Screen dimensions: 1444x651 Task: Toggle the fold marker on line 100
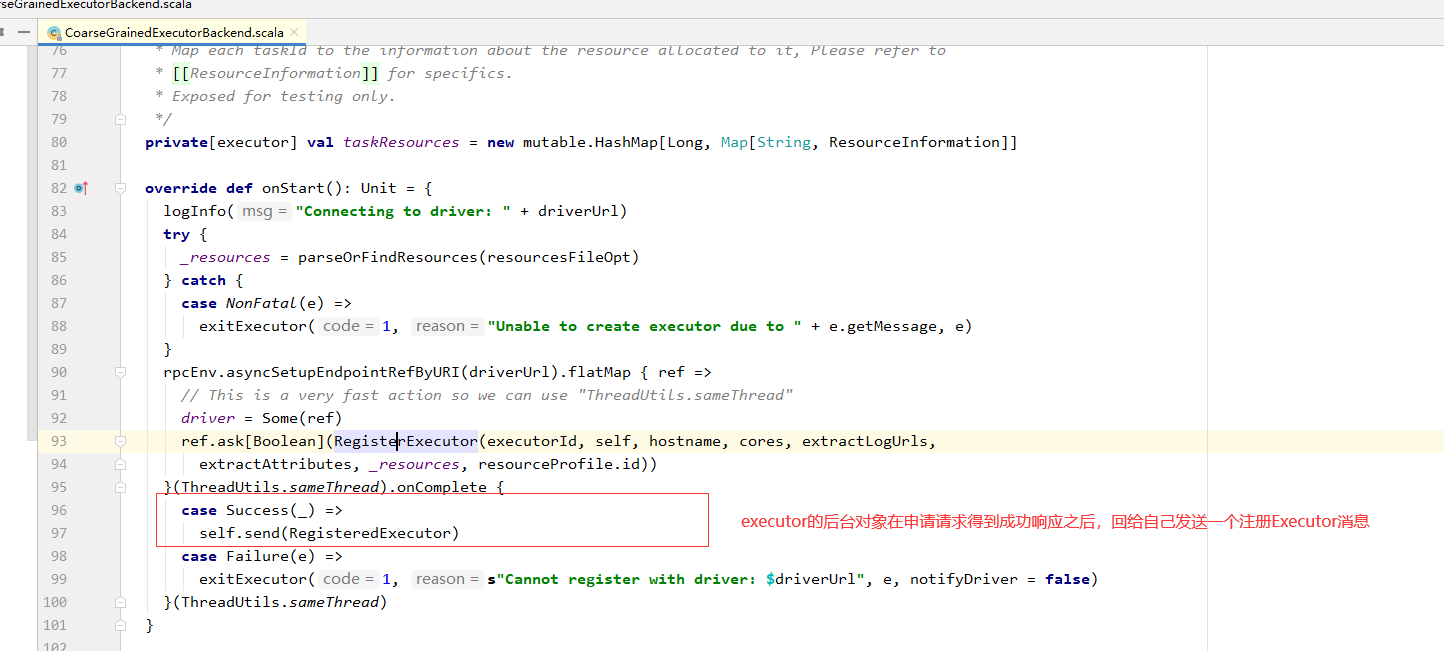click(121, 602)
